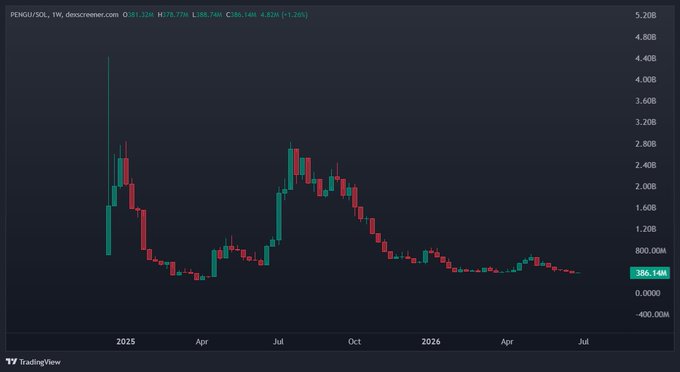680x372 pixels.
Task: Click the 0.0000 price axis label
Action: (x=647, y=294)
